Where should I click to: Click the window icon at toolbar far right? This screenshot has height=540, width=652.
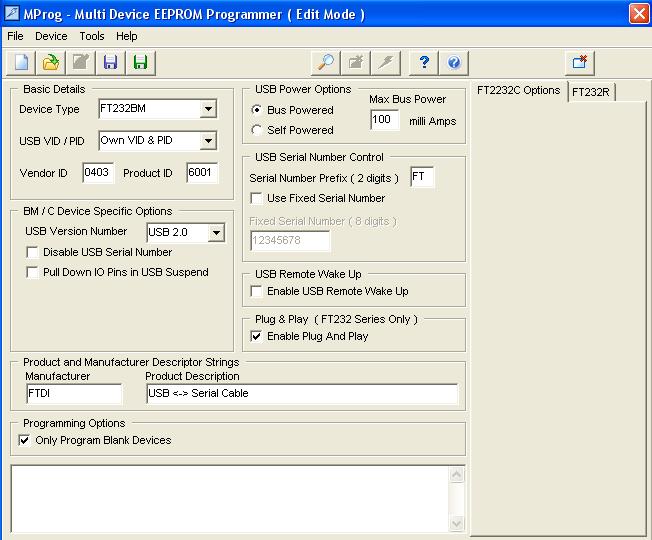[x=580, y=62]
